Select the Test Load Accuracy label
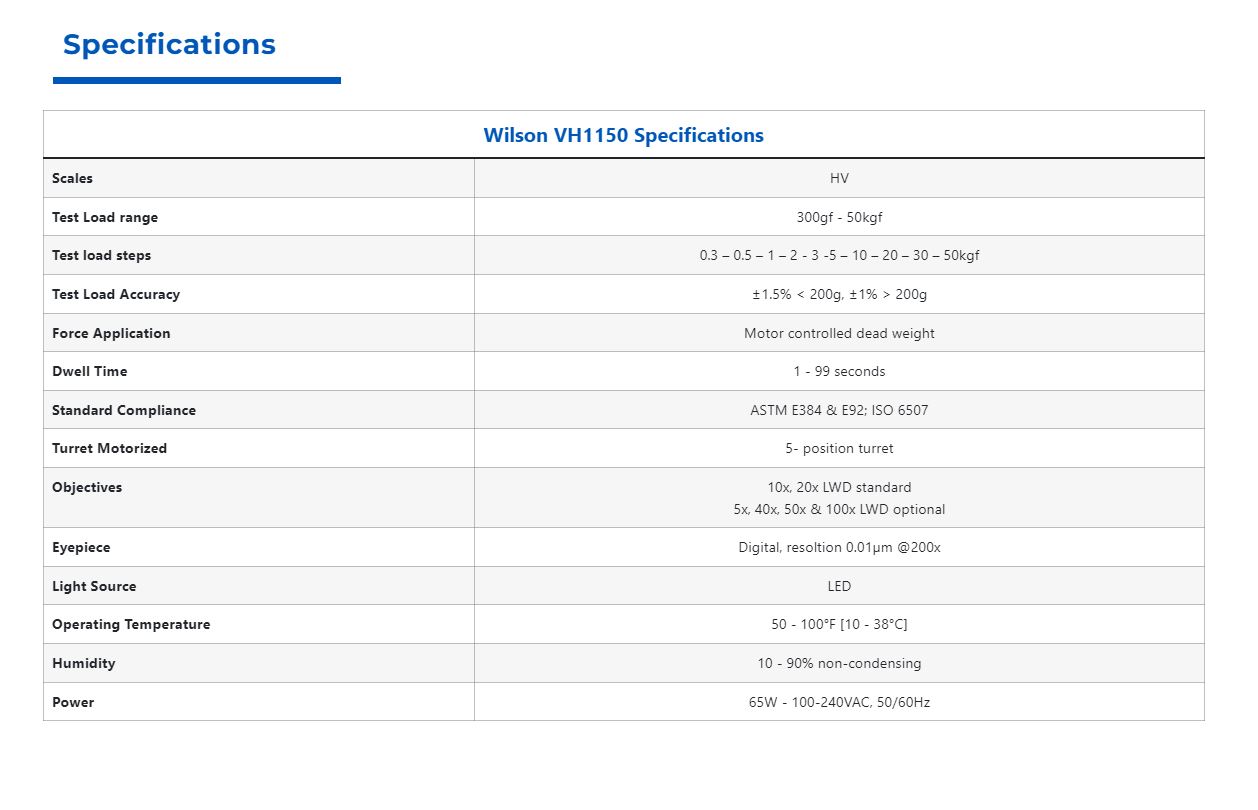The image size is (1258, 810). [116, 294]
